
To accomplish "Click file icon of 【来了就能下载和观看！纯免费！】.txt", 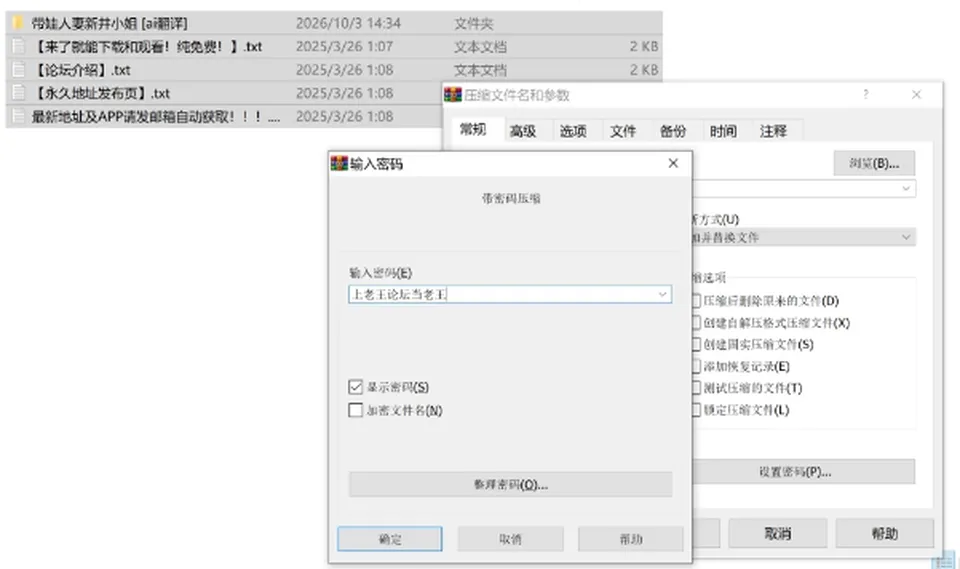I will coord(18,47).
